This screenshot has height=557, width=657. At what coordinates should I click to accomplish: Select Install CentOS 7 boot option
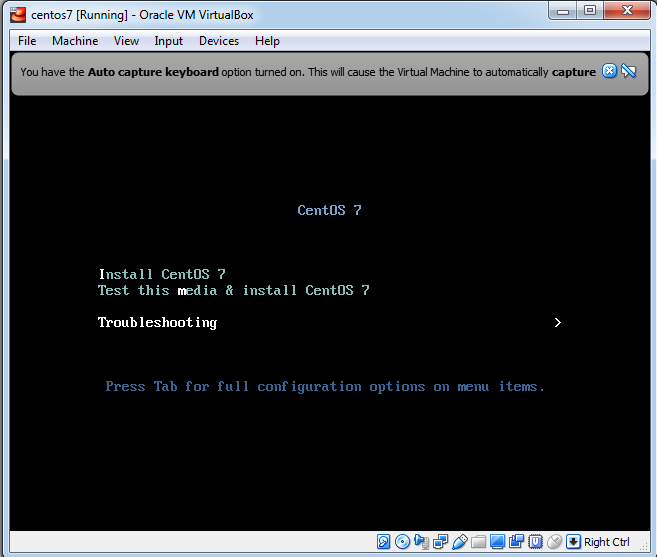162,275
